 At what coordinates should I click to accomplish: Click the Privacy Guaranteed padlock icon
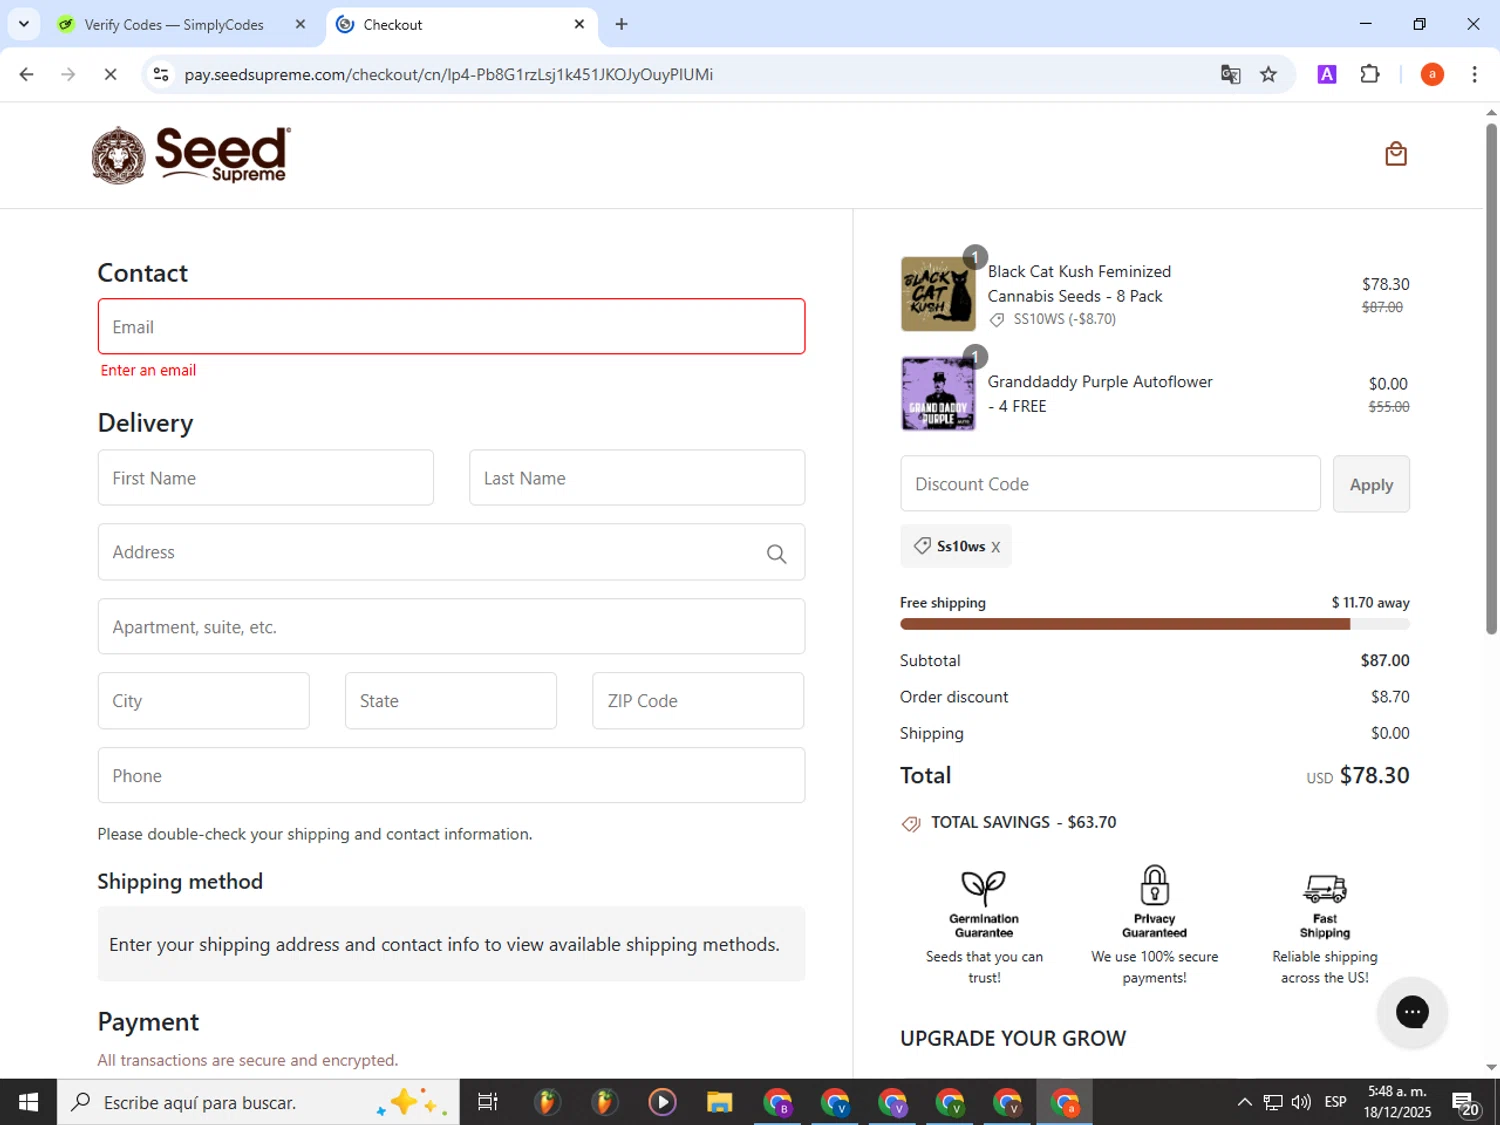[x=1155, y=885]
